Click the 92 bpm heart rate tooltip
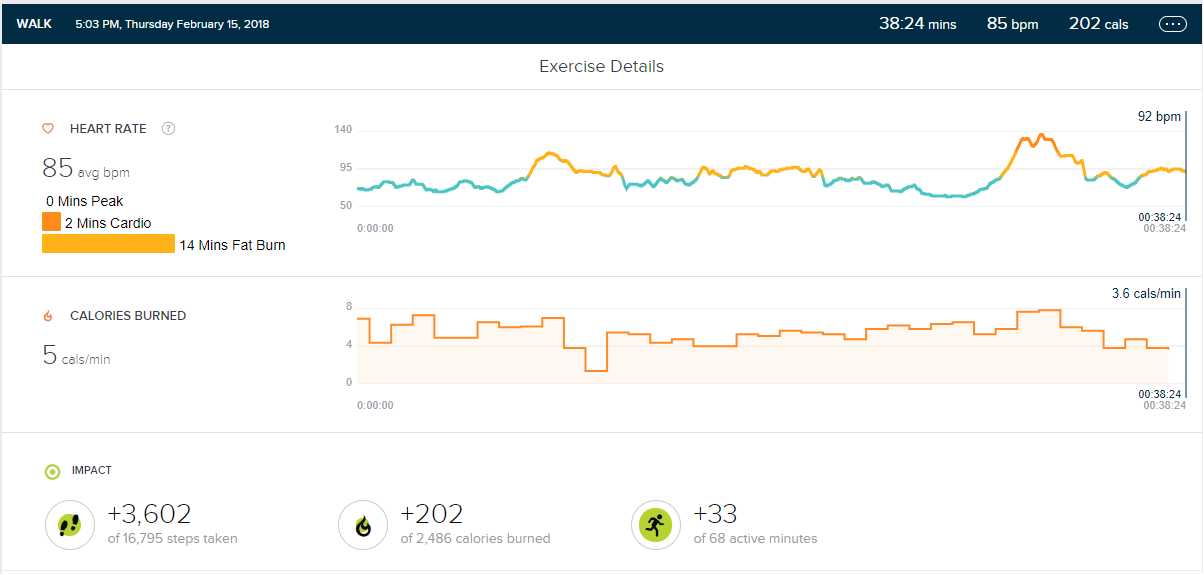1203x574 pixels. (1159, 117)
